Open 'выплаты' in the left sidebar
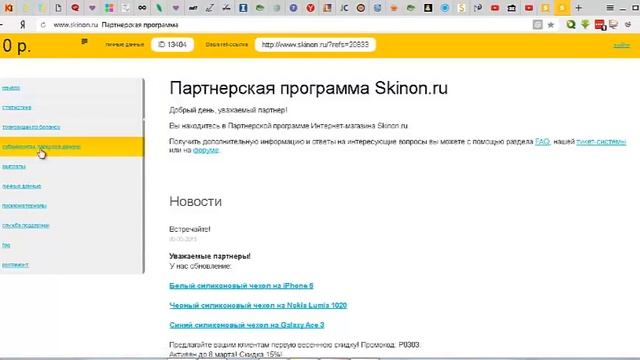640x360 pixels. tap(14, 166)
